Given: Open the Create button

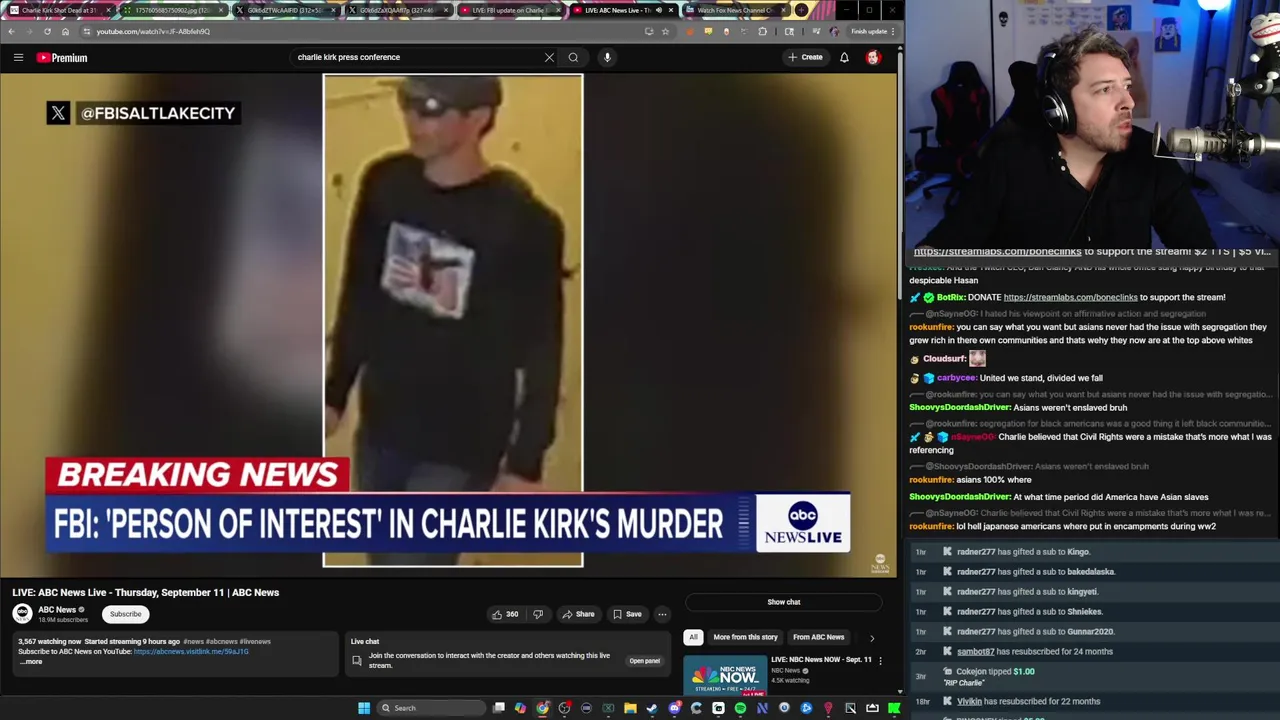Looking at the screenshot, I should 805,57.
